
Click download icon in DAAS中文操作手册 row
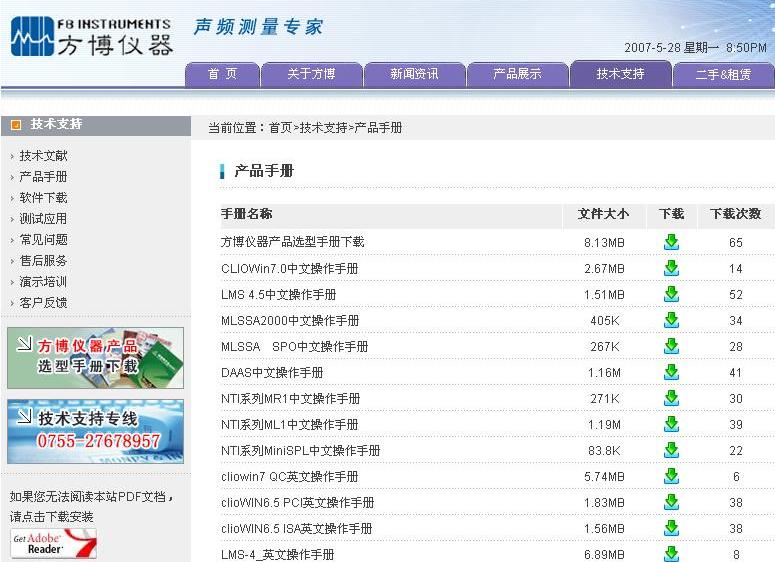[671, 372]
